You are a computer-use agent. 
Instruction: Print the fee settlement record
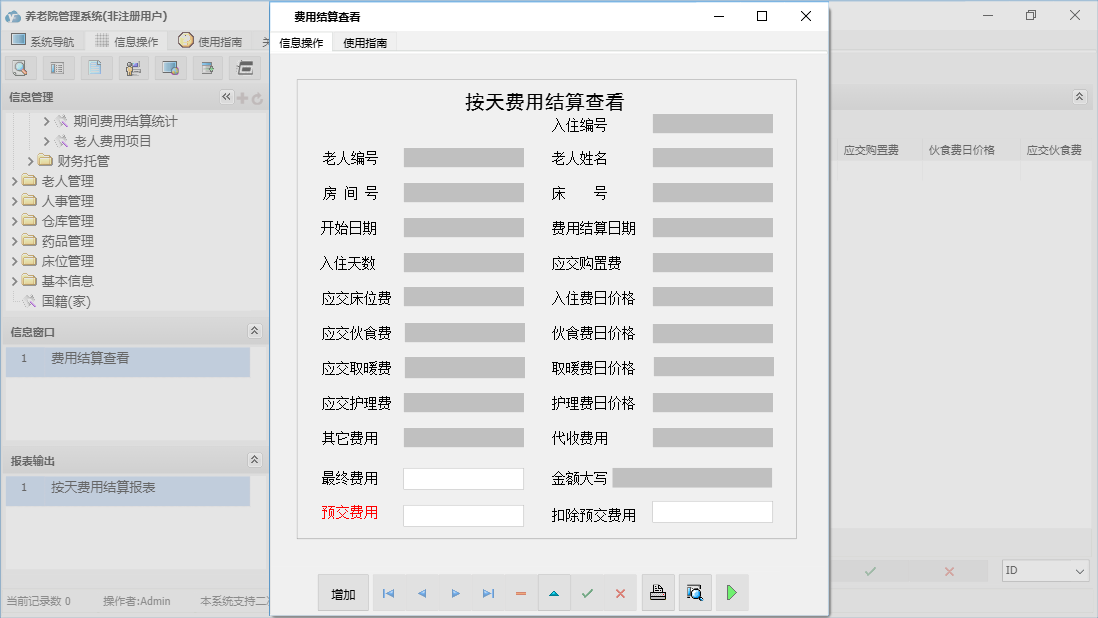click(x=658, y=592)
